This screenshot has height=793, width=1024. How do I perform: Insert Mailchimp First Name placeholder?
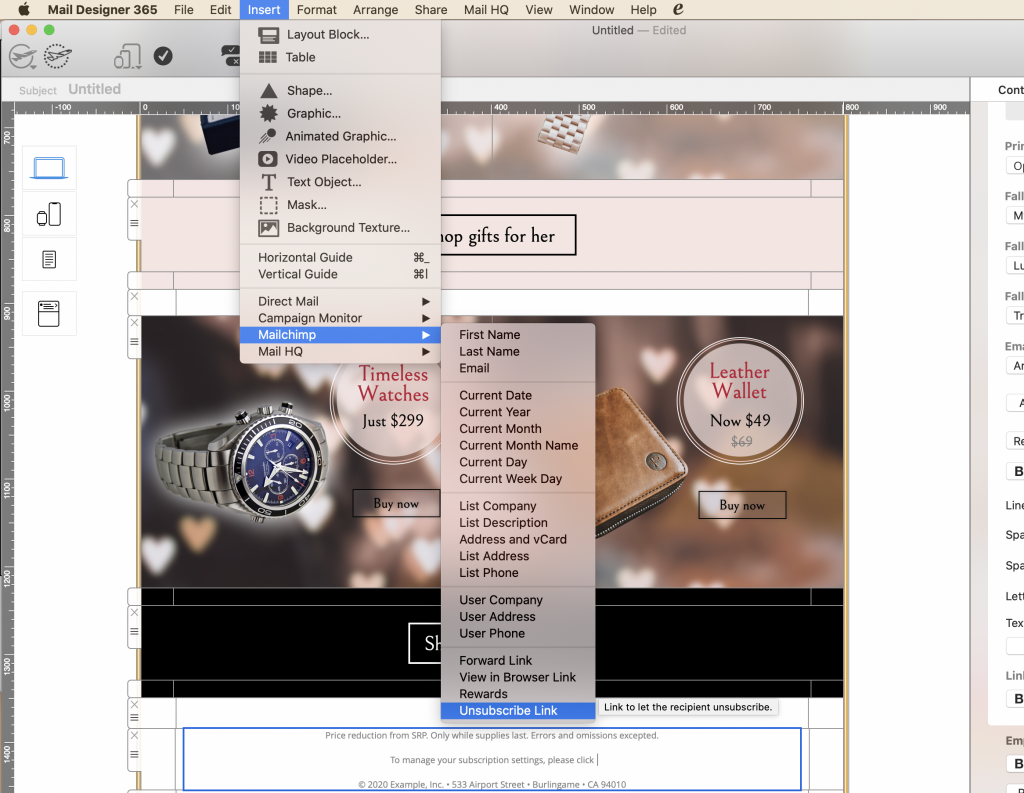518,334
